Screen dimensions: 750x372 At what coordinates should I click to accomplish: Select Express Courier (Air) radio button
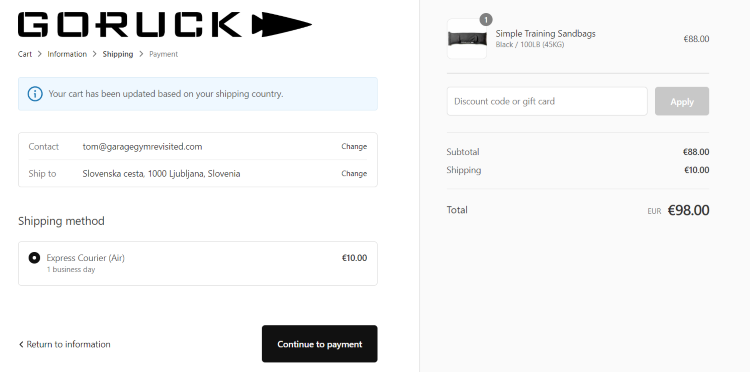coord(34,258)
